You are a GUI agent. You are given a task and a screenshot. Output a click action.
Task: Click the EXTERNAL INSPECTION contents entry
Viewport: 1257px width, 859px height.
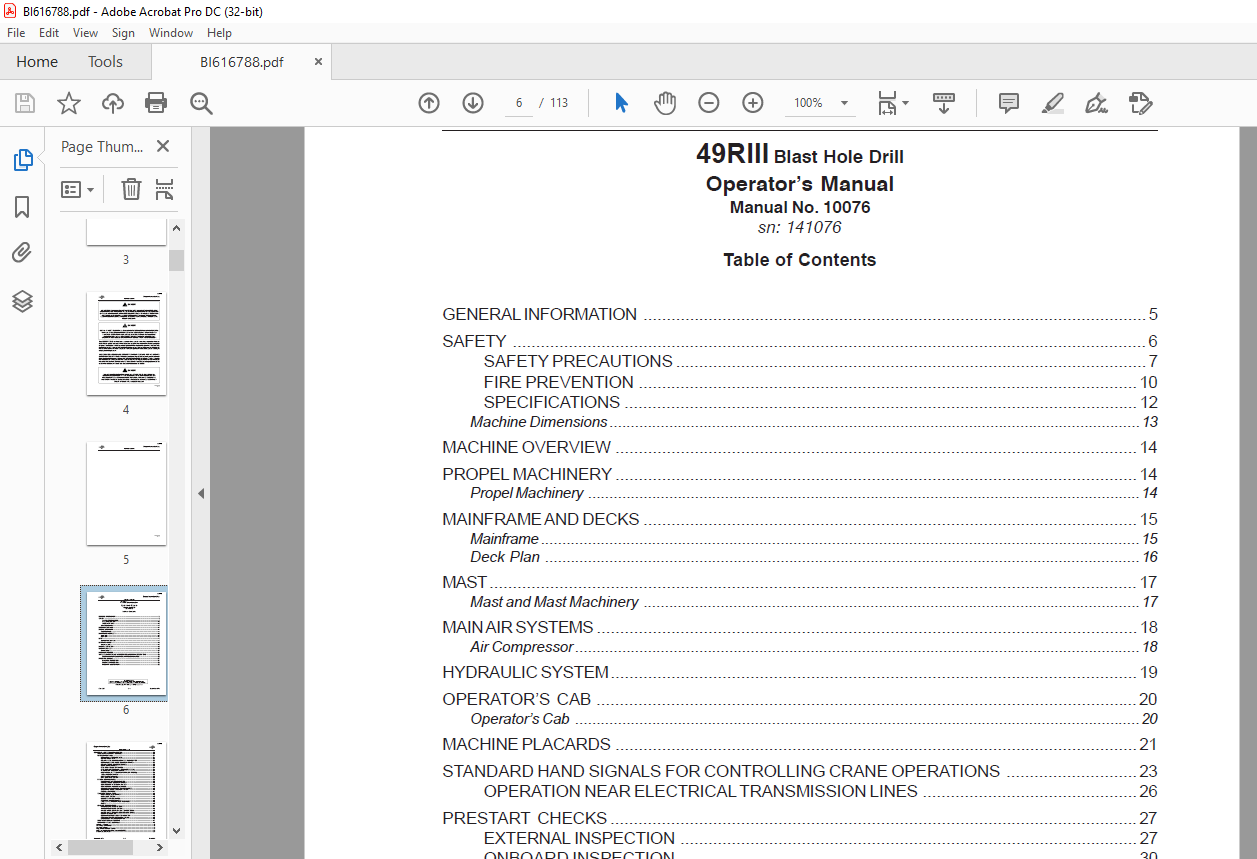820,838
